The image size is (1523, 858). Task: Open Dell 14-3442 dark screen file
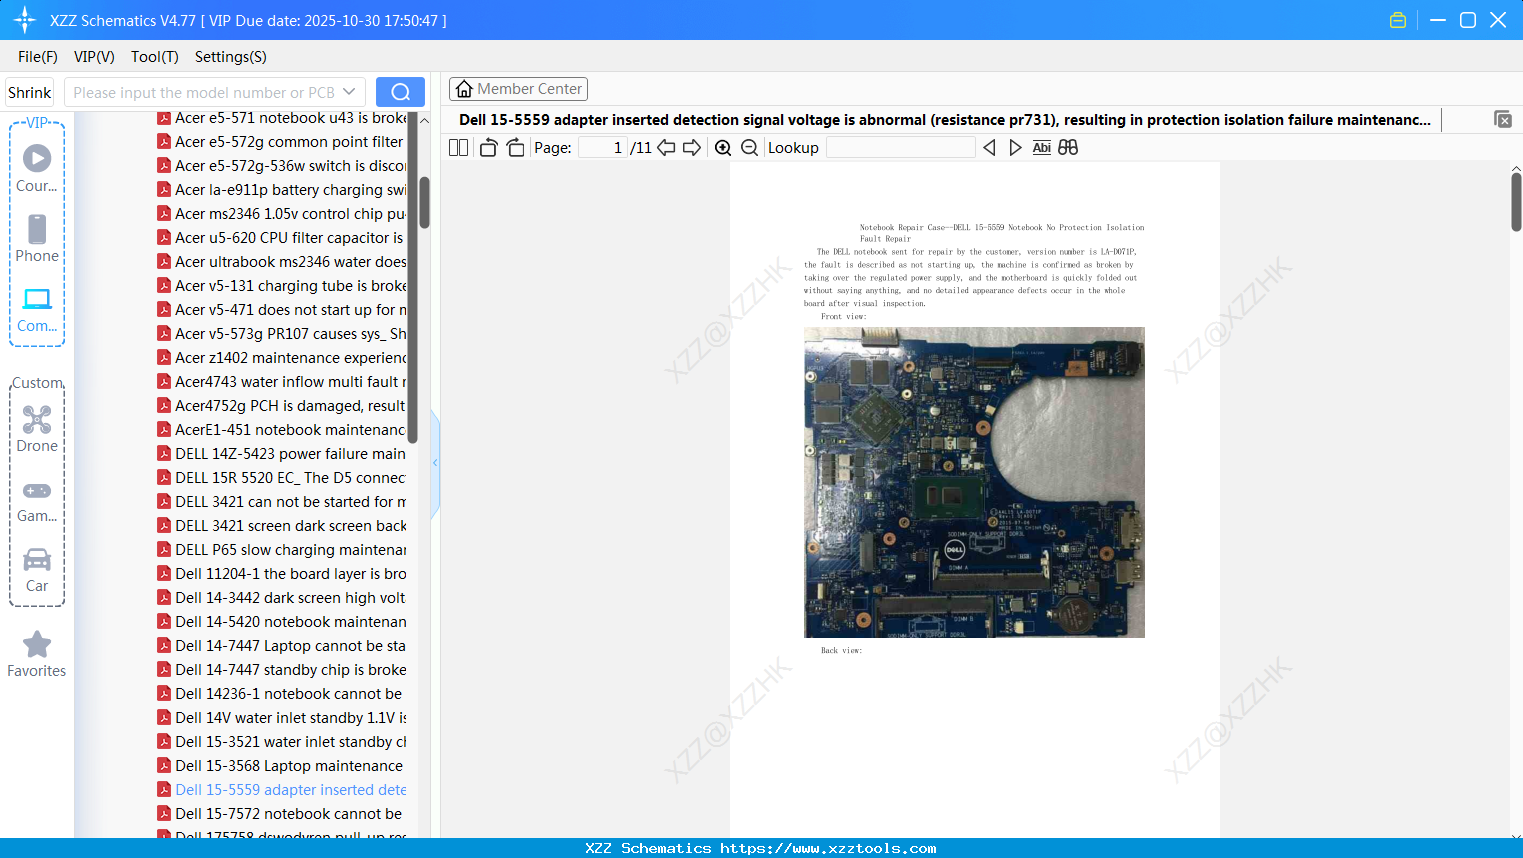(x=282, y=598)
